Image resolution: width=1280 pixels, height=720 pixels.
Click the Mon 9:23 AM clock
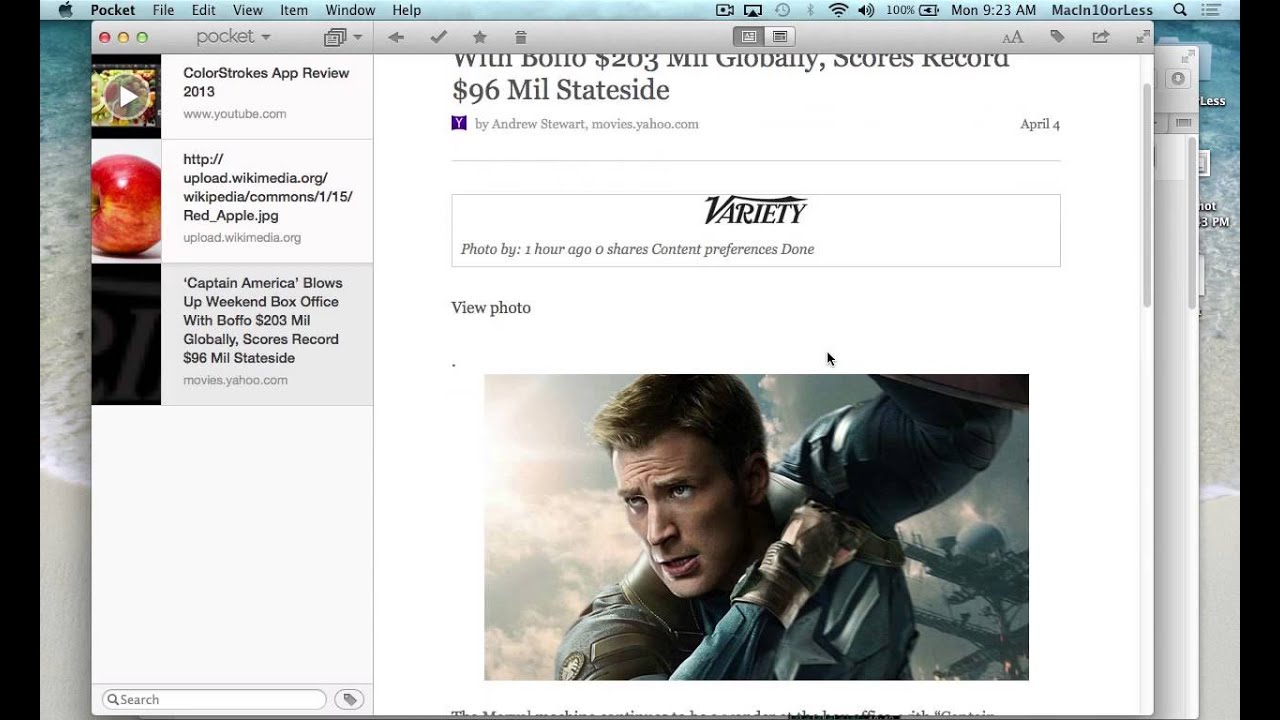[x=993, y=10]
